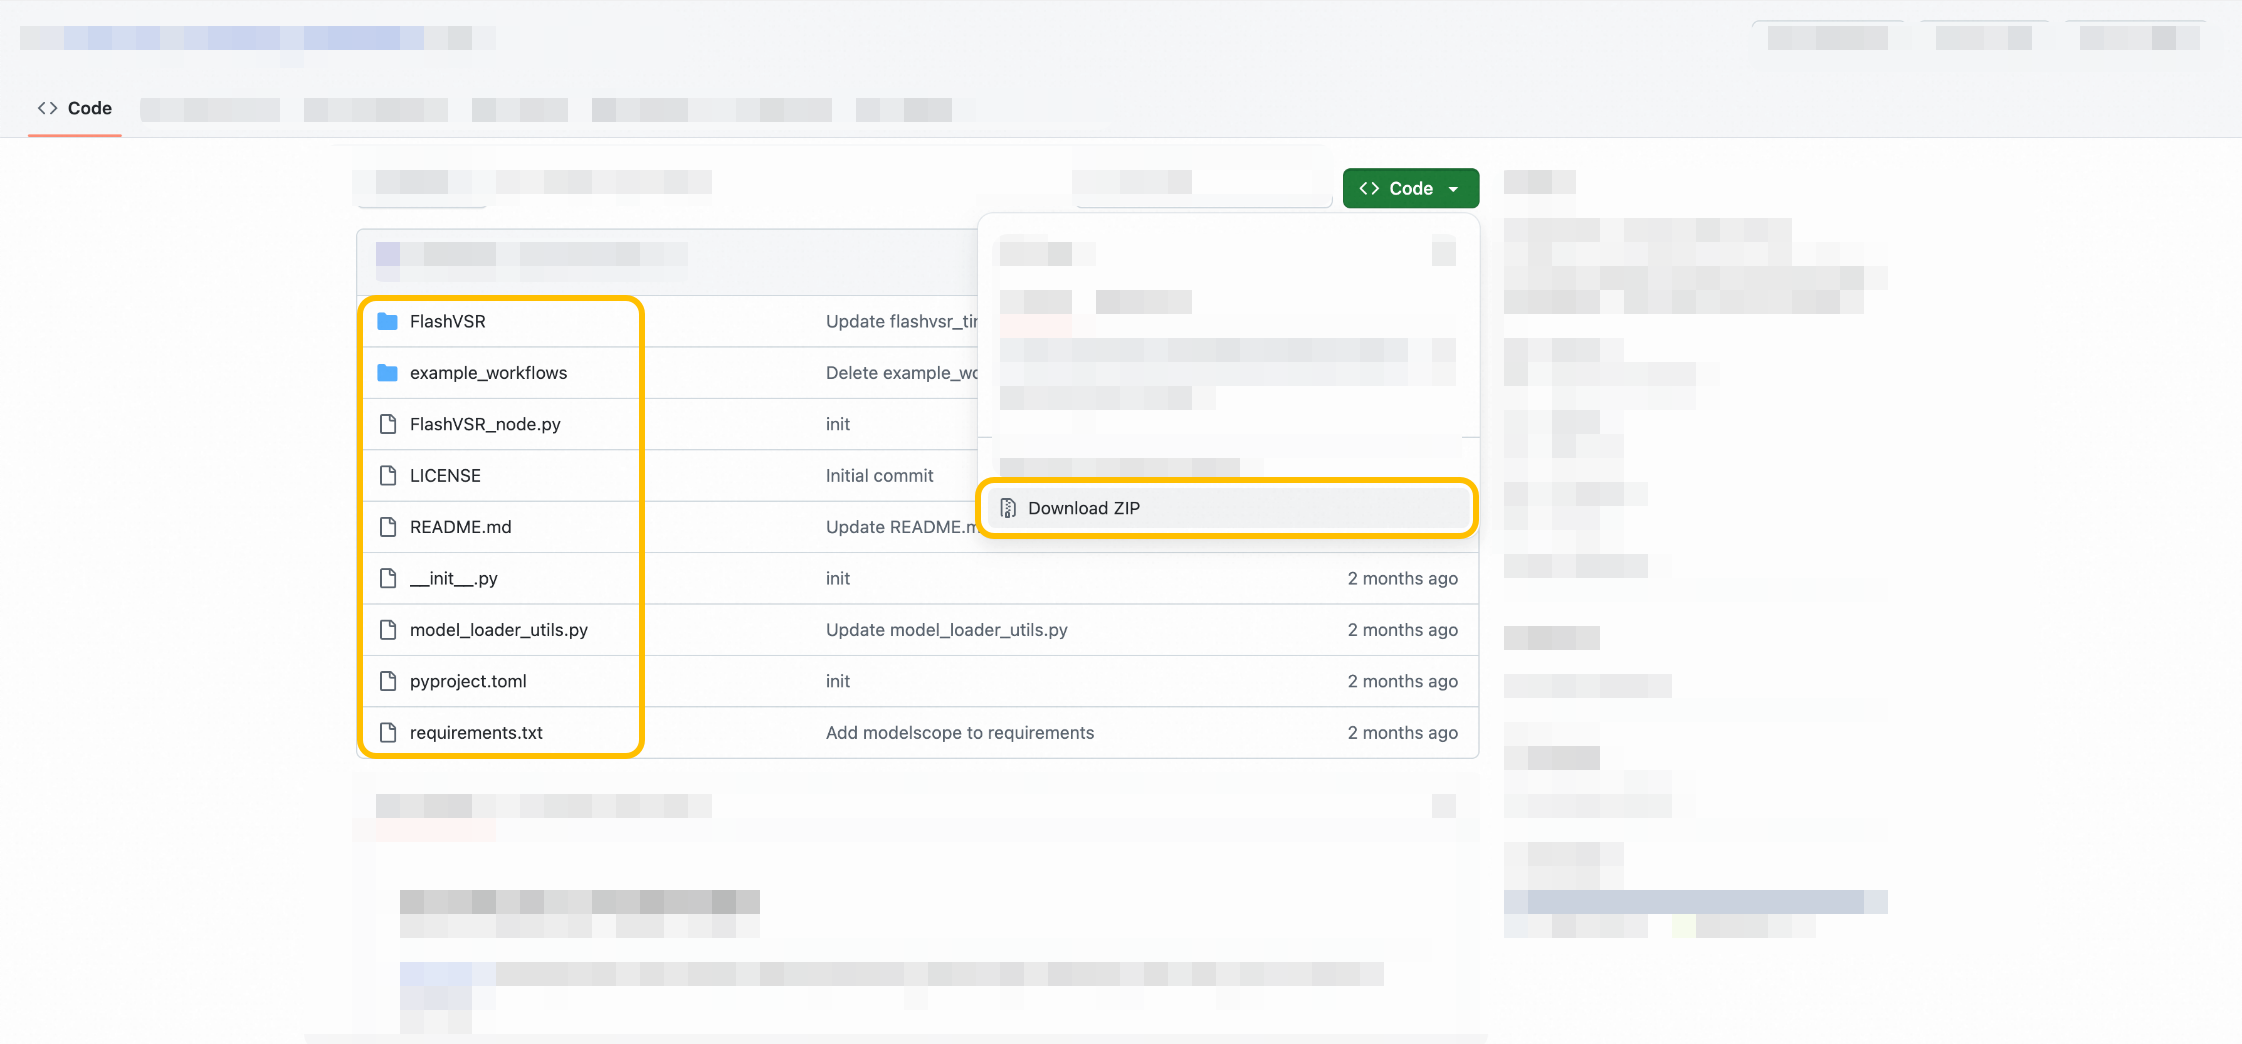Viewport: 2242px width, 1044px height.
Task: Click '2 months ago' in the __init__.py row
Action: pyautogui.click(x=1402, y=578)
